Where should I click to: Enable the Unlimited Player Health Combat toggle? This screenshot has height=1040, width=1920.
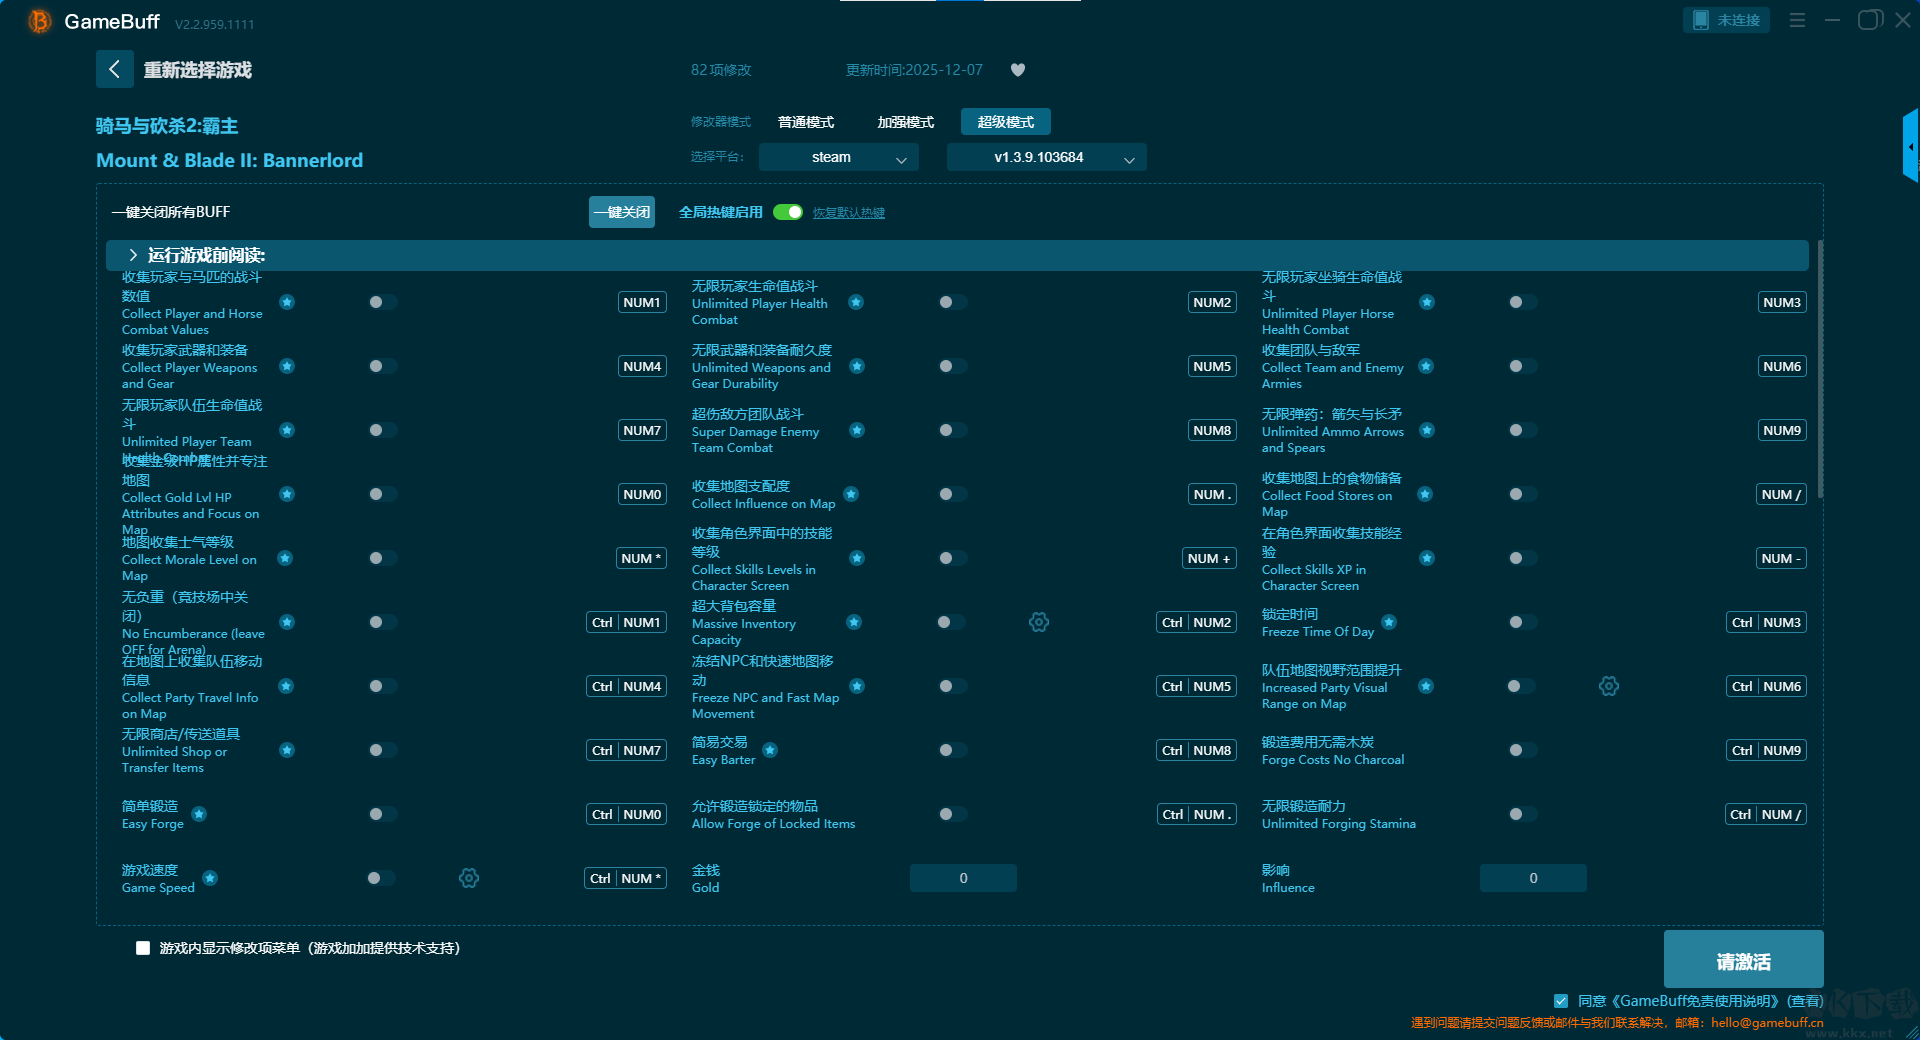point(952,302)
